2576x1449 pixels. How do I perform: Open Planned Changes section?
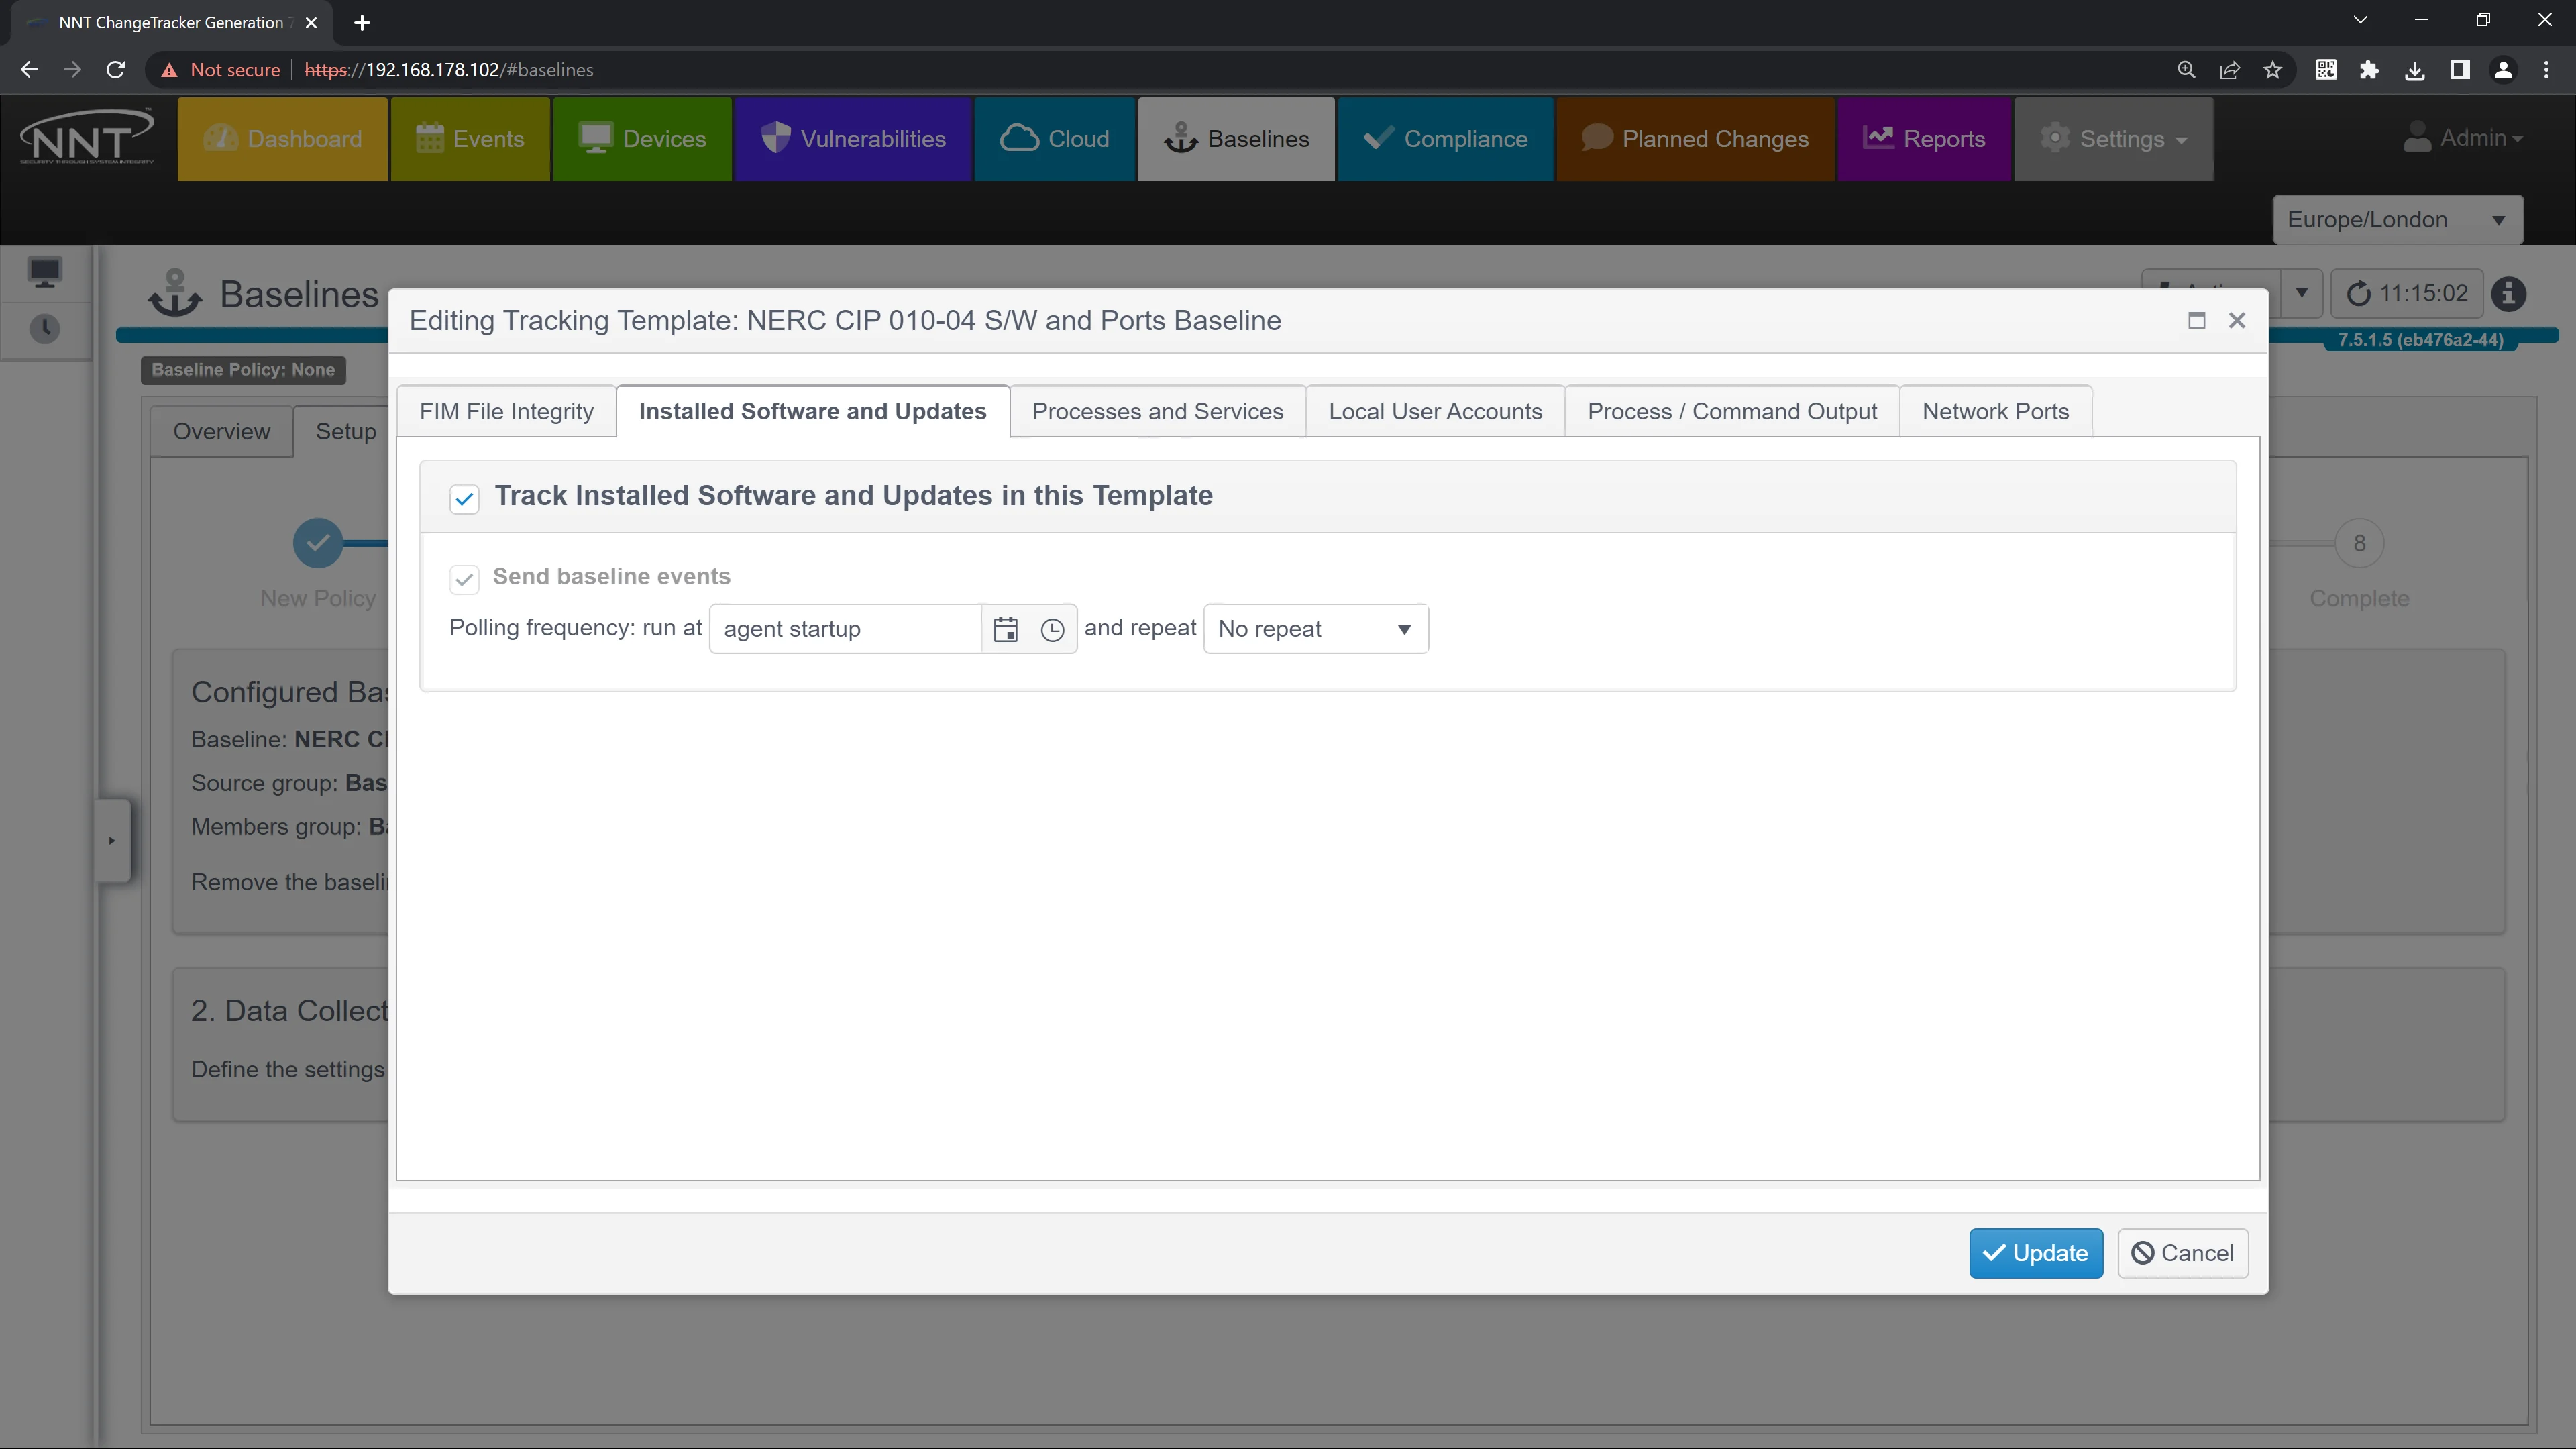pos(1695,139)
